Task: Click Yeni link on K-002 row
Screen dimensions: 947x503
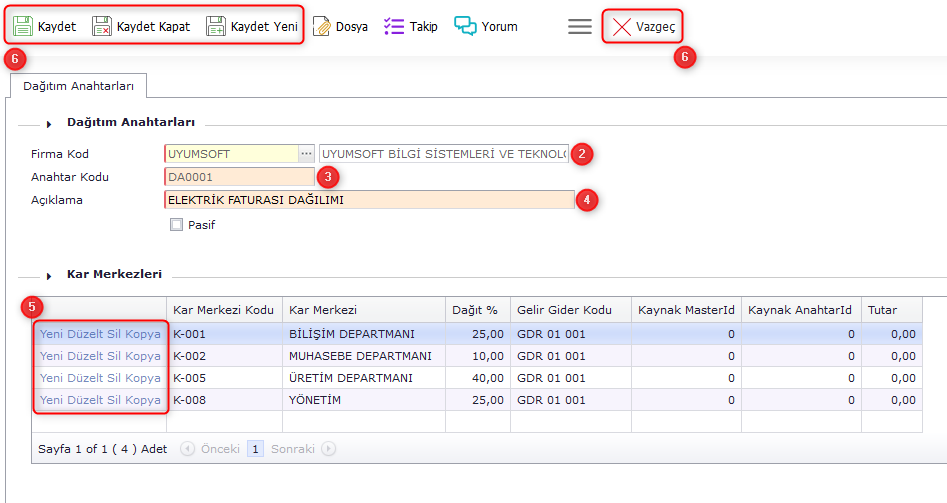Action: [53, 356]
